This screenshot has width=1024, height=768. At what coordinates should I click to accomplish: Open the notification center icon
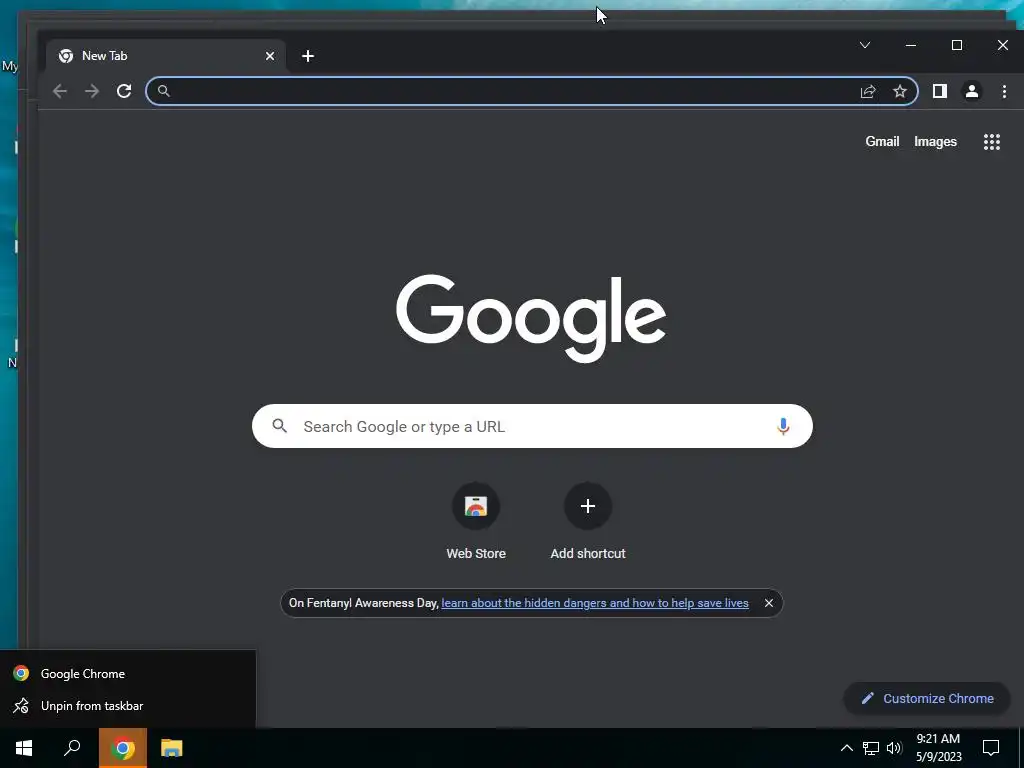991,748
